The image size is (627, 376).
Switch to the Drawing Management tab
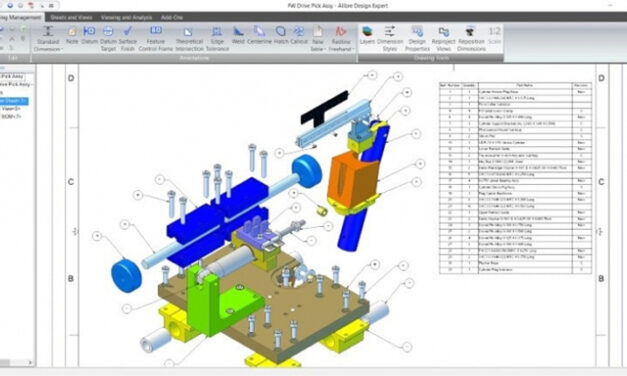[x=21, y=17]
